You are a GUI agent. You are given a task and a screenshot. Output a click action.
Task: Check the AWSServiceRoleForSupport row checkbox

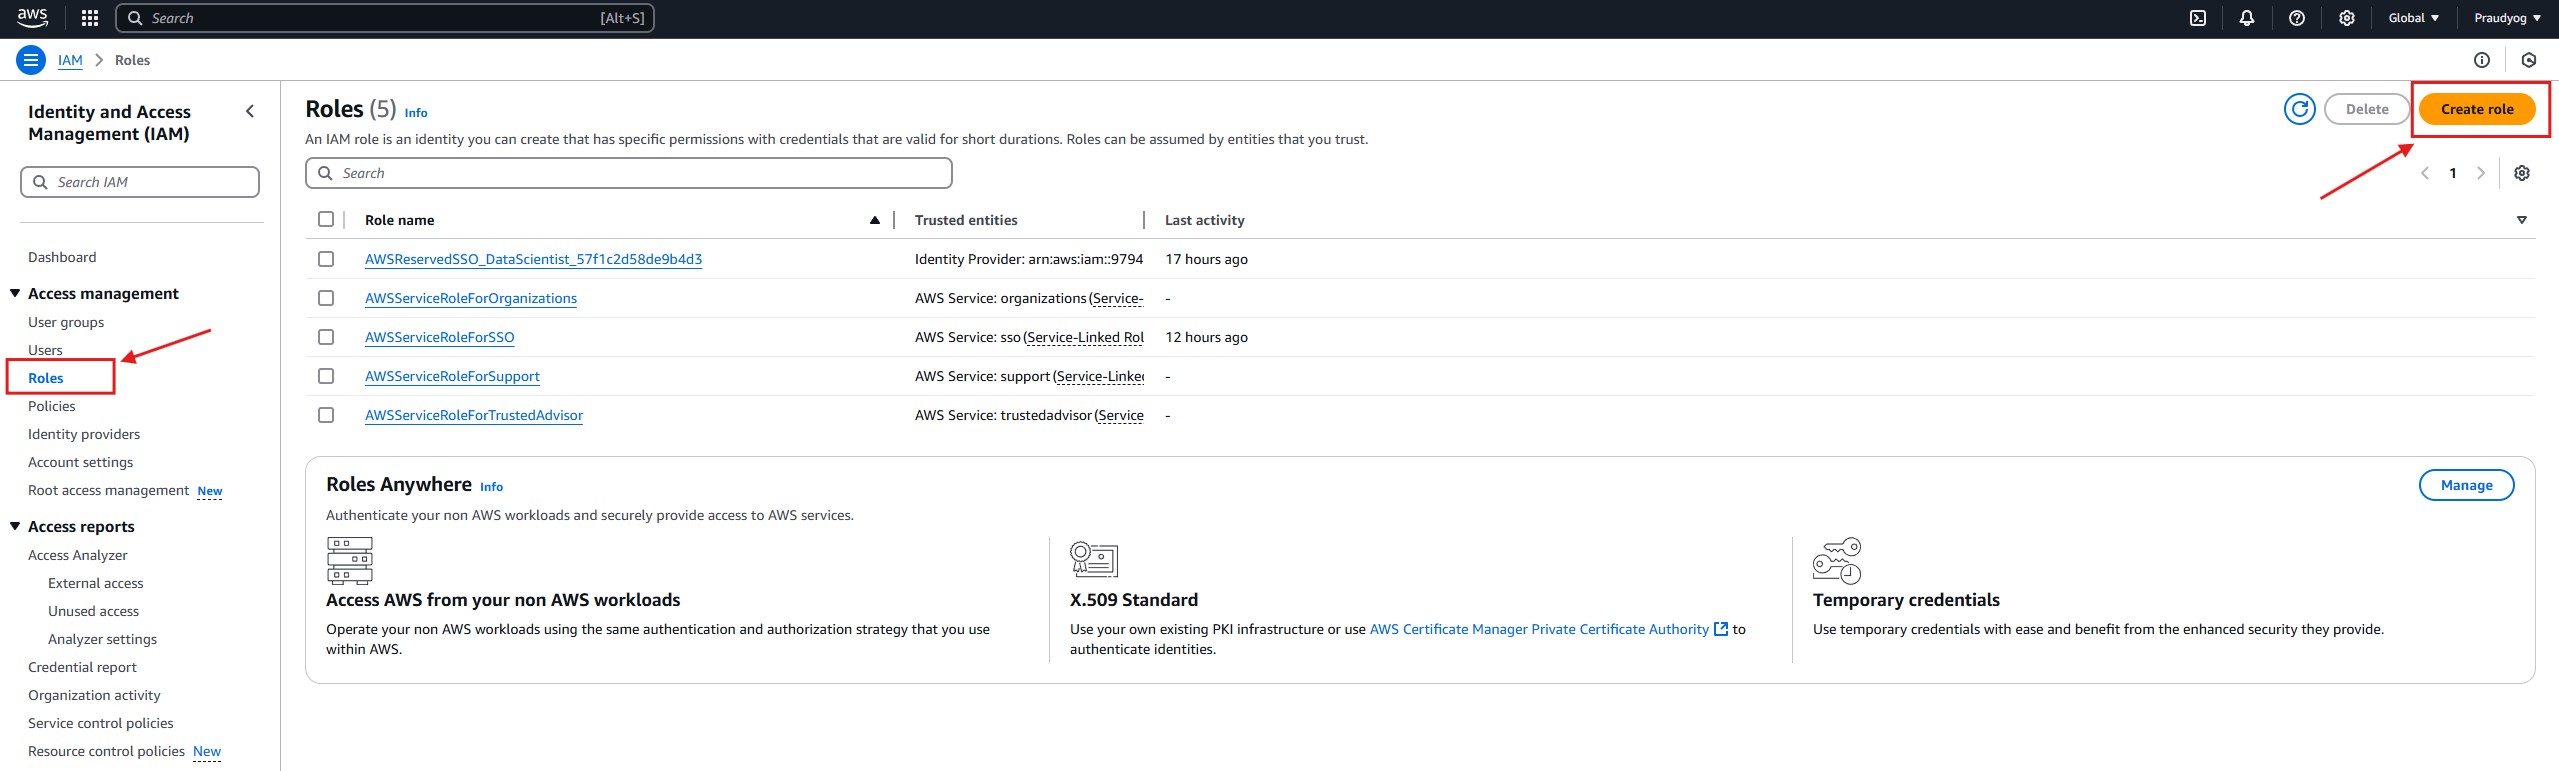click(x=326, y=376)
